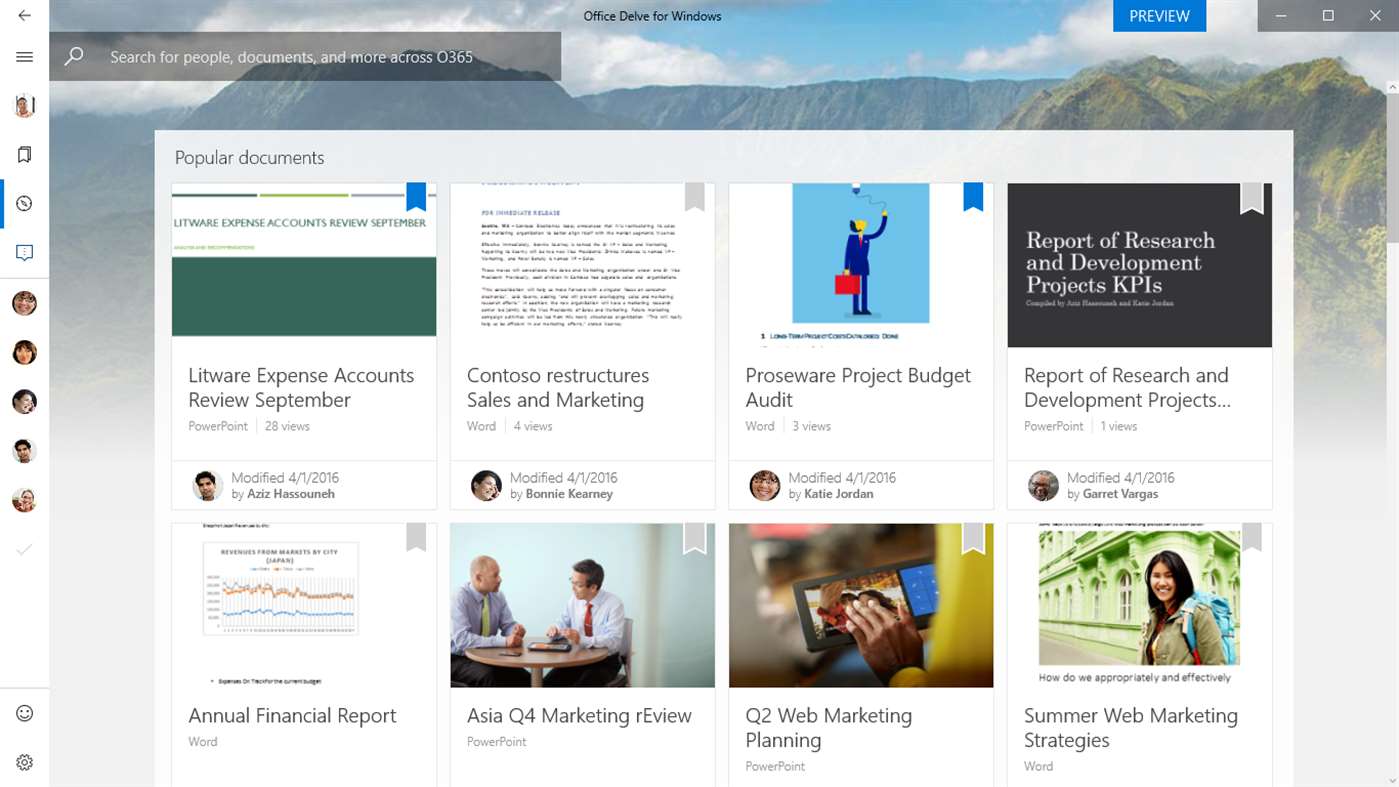Click the smiley feedback icon
The image size is (1399, 787).
24,713
